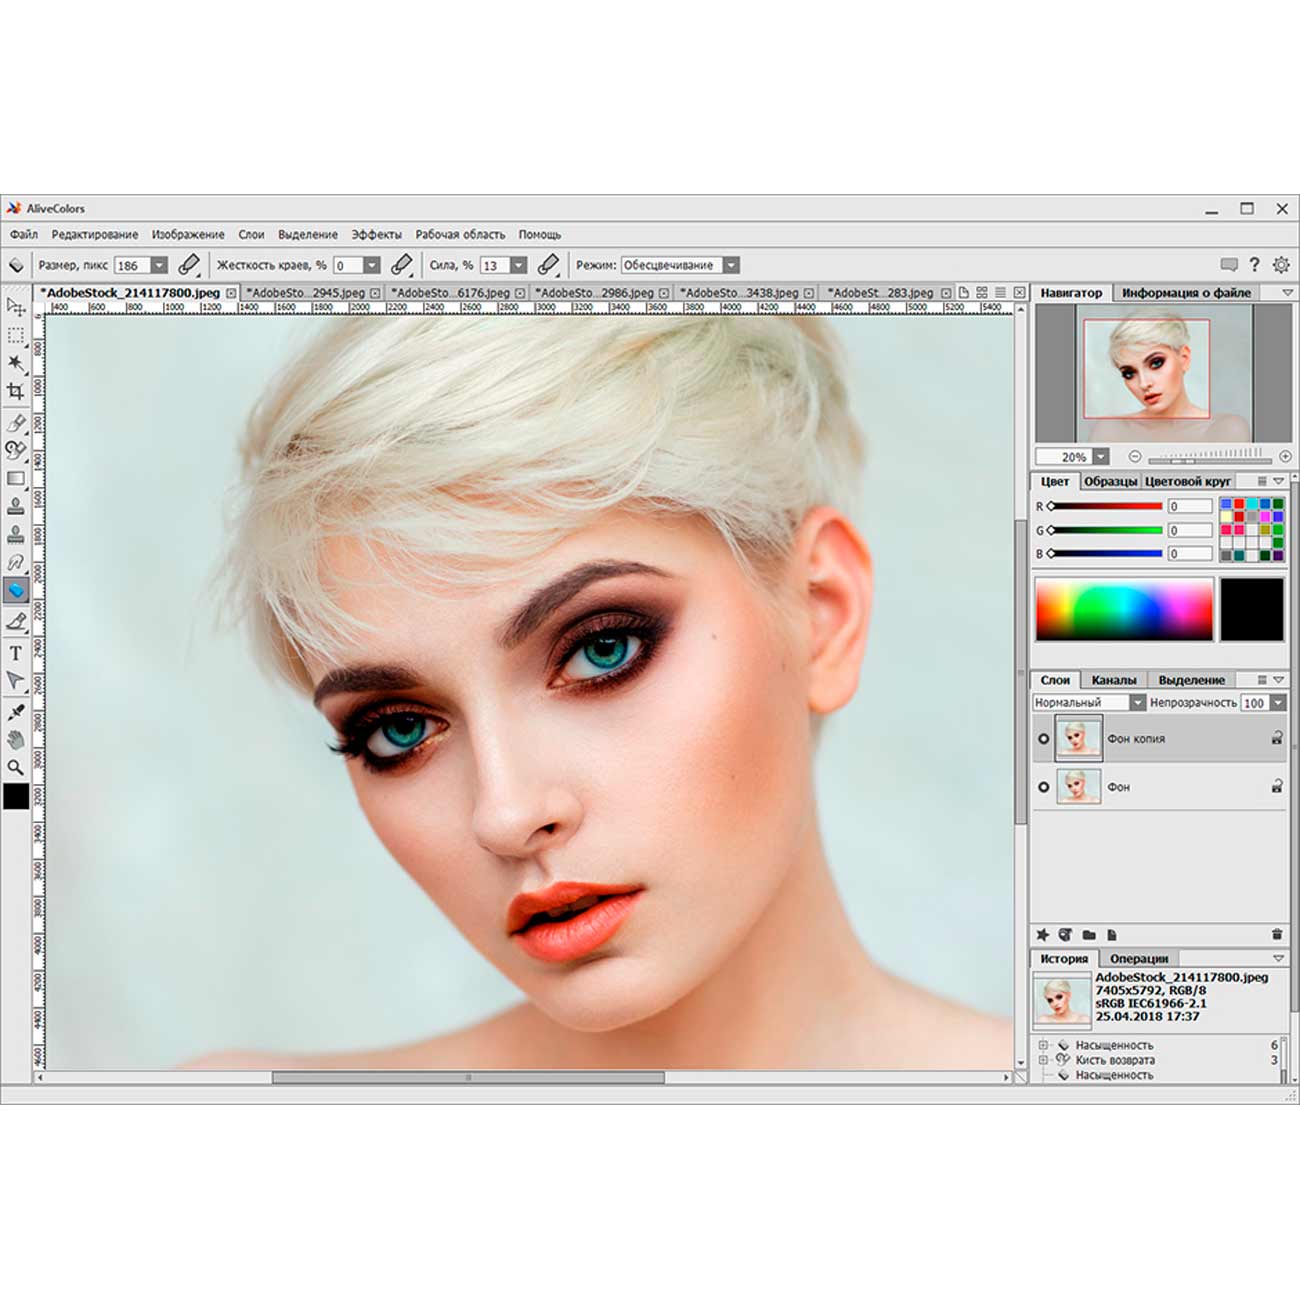This screenshot has height=1300, width=1300.
Task: Pick the Eyedropper tool
Action: click(x=15, y=712)
